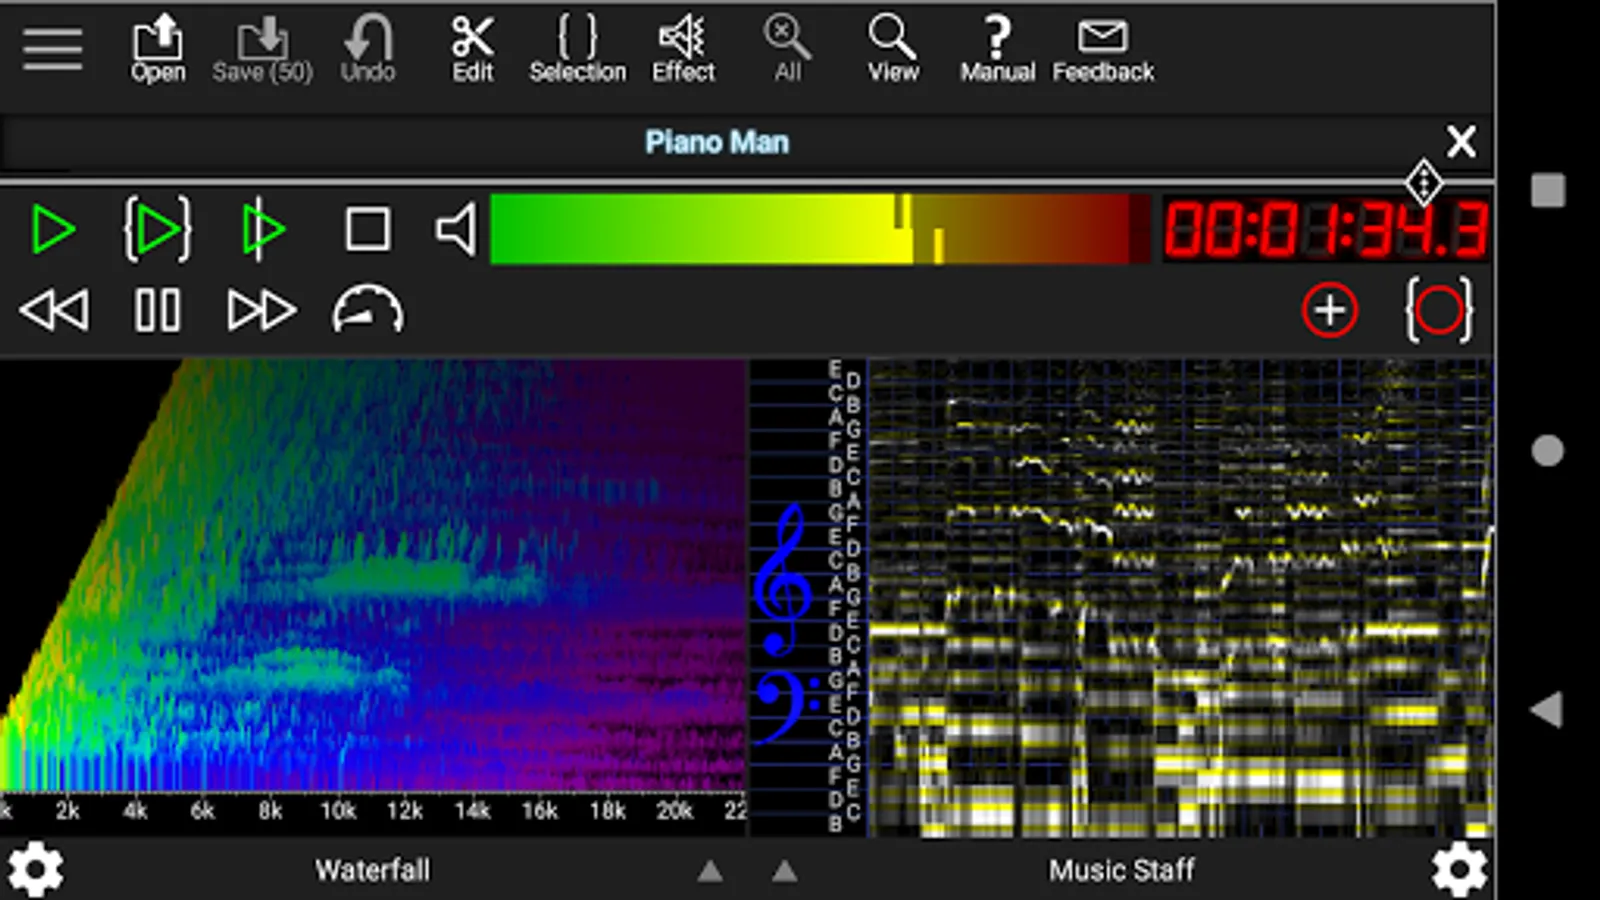The width and height of the screenshot is (1600, 900).
Task: Tap the record-in-braces button
Action: (1439, 310)
